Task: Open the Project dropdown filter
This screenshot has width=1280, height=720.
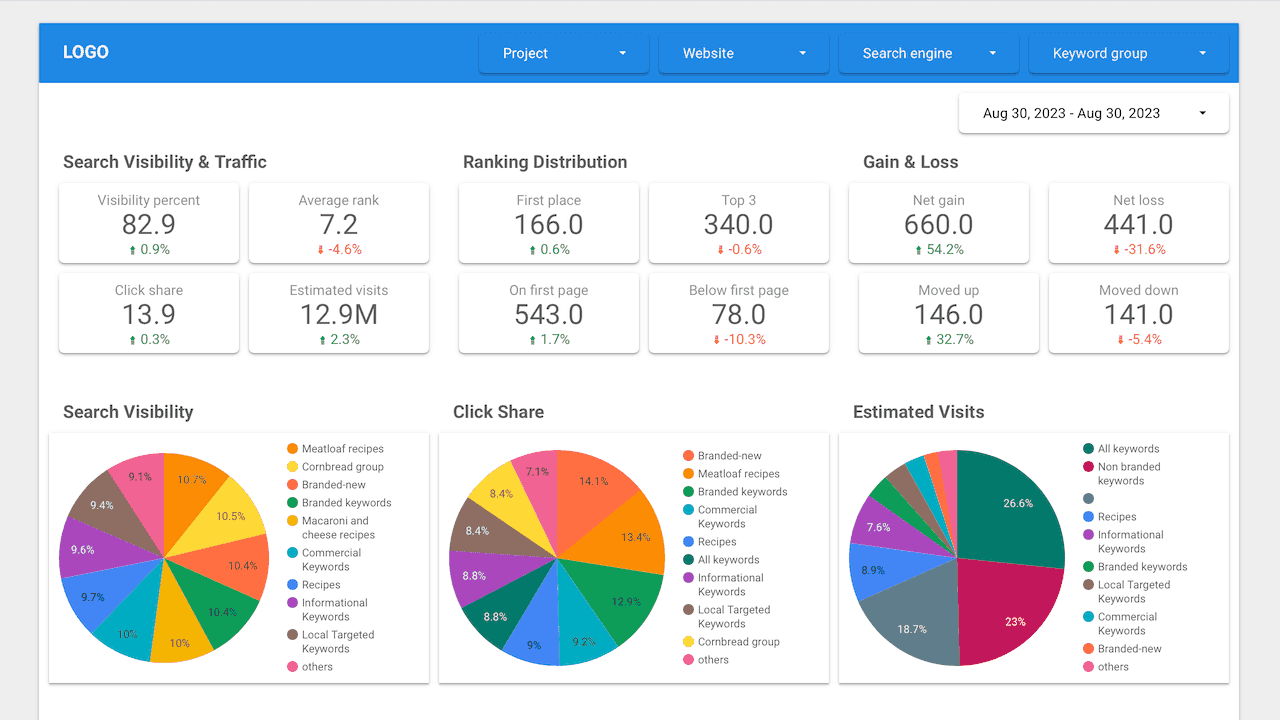Action: point(564,53)
